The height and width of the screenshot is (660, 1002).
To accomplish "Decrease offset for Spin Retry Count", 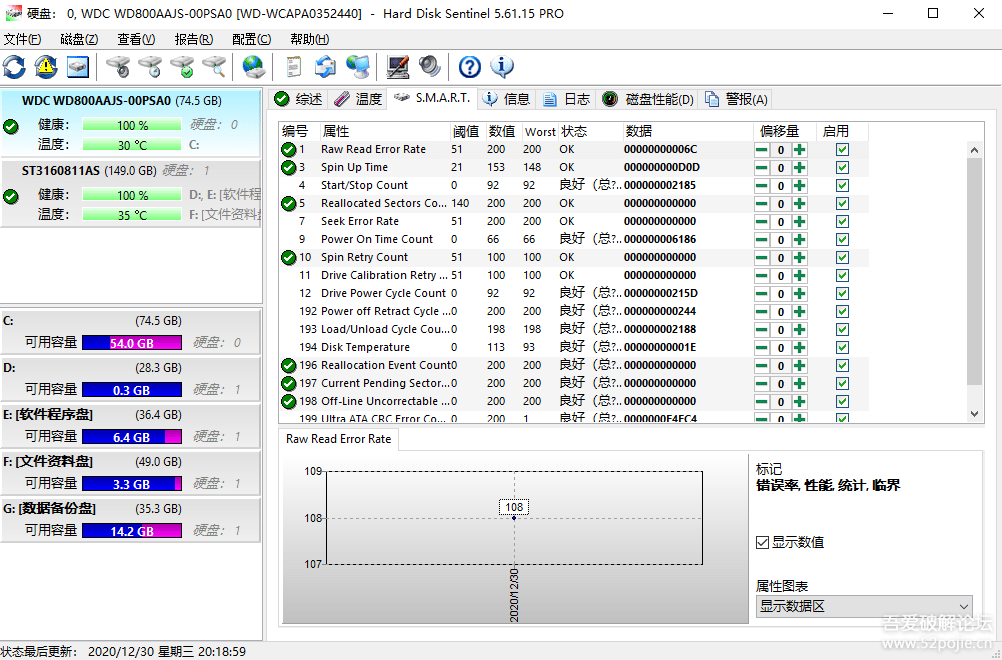I will pyautogui.click(x=762, y=258).
